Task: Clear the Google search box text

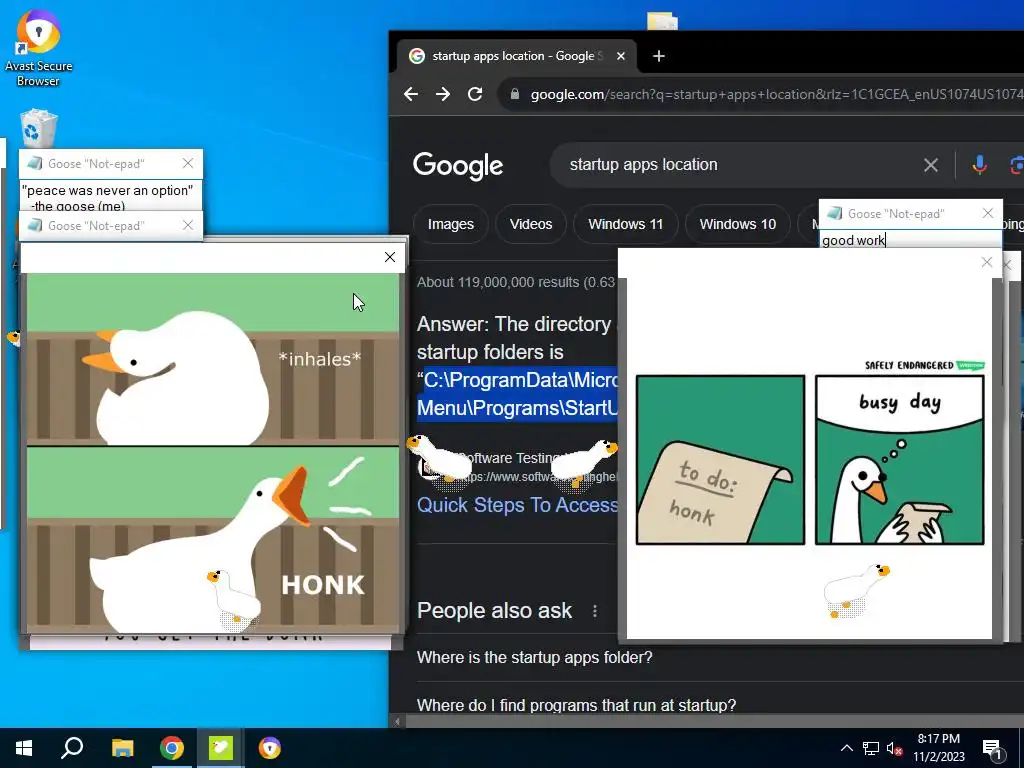Action: pyautogui.click(x=931, y=165)
